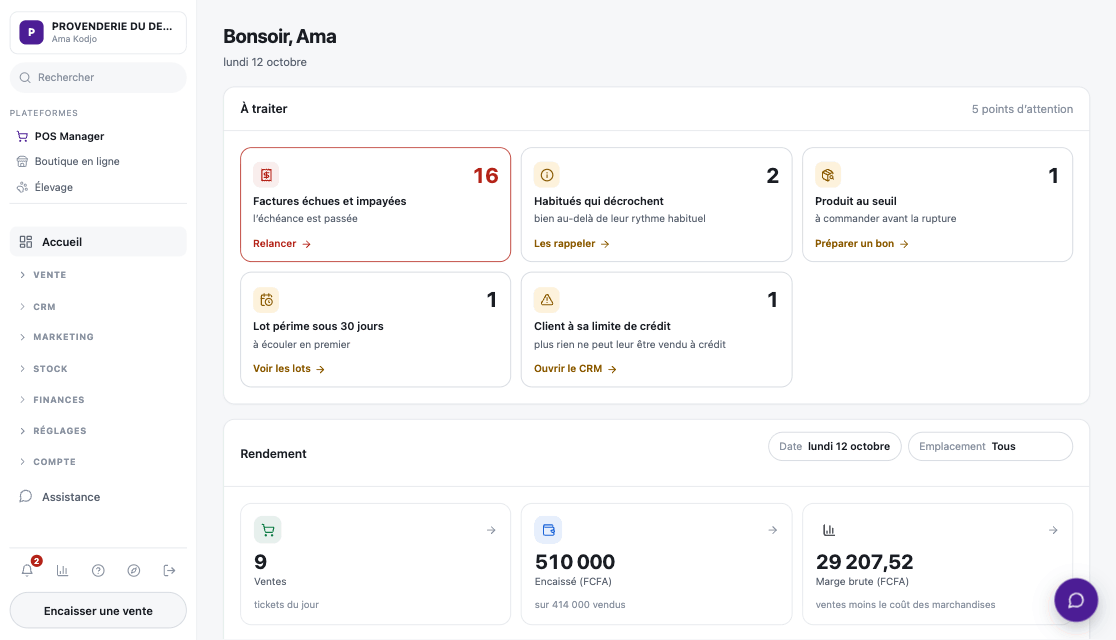
Task: Click the 5 points d'attention text
Action: (1022, 109)
